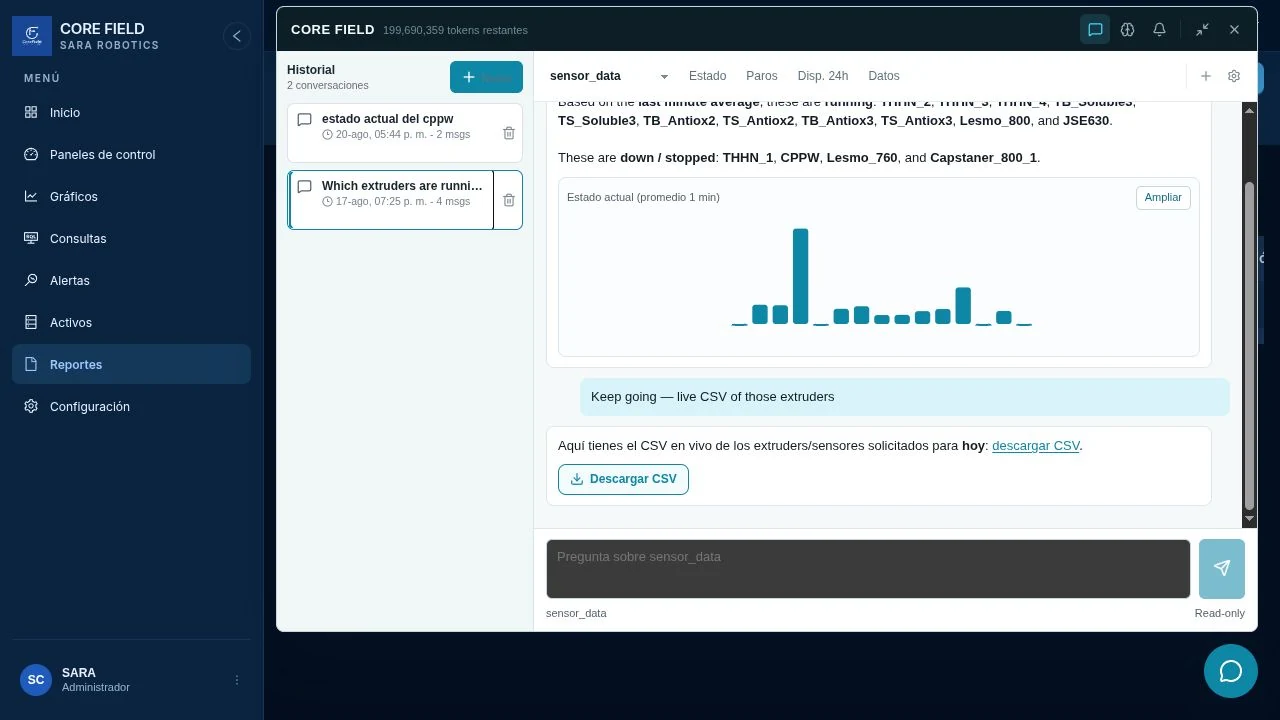
Task: Delete the 'Which extruders are runni...' conversation
Action: click(508, 200)
